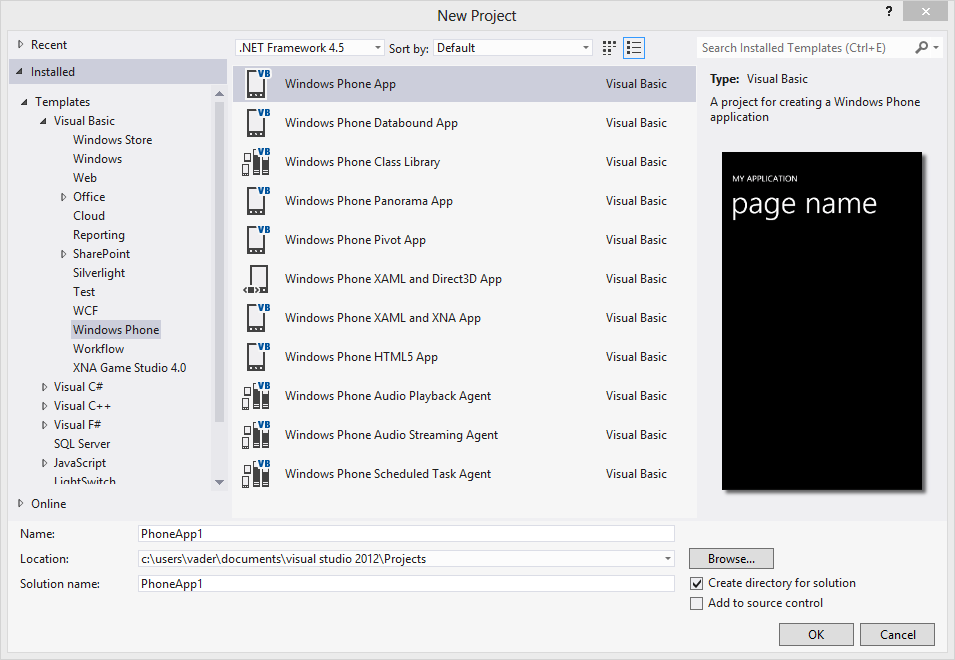
Task: Expand the SharePoint node
Action: tap(63, 254)
